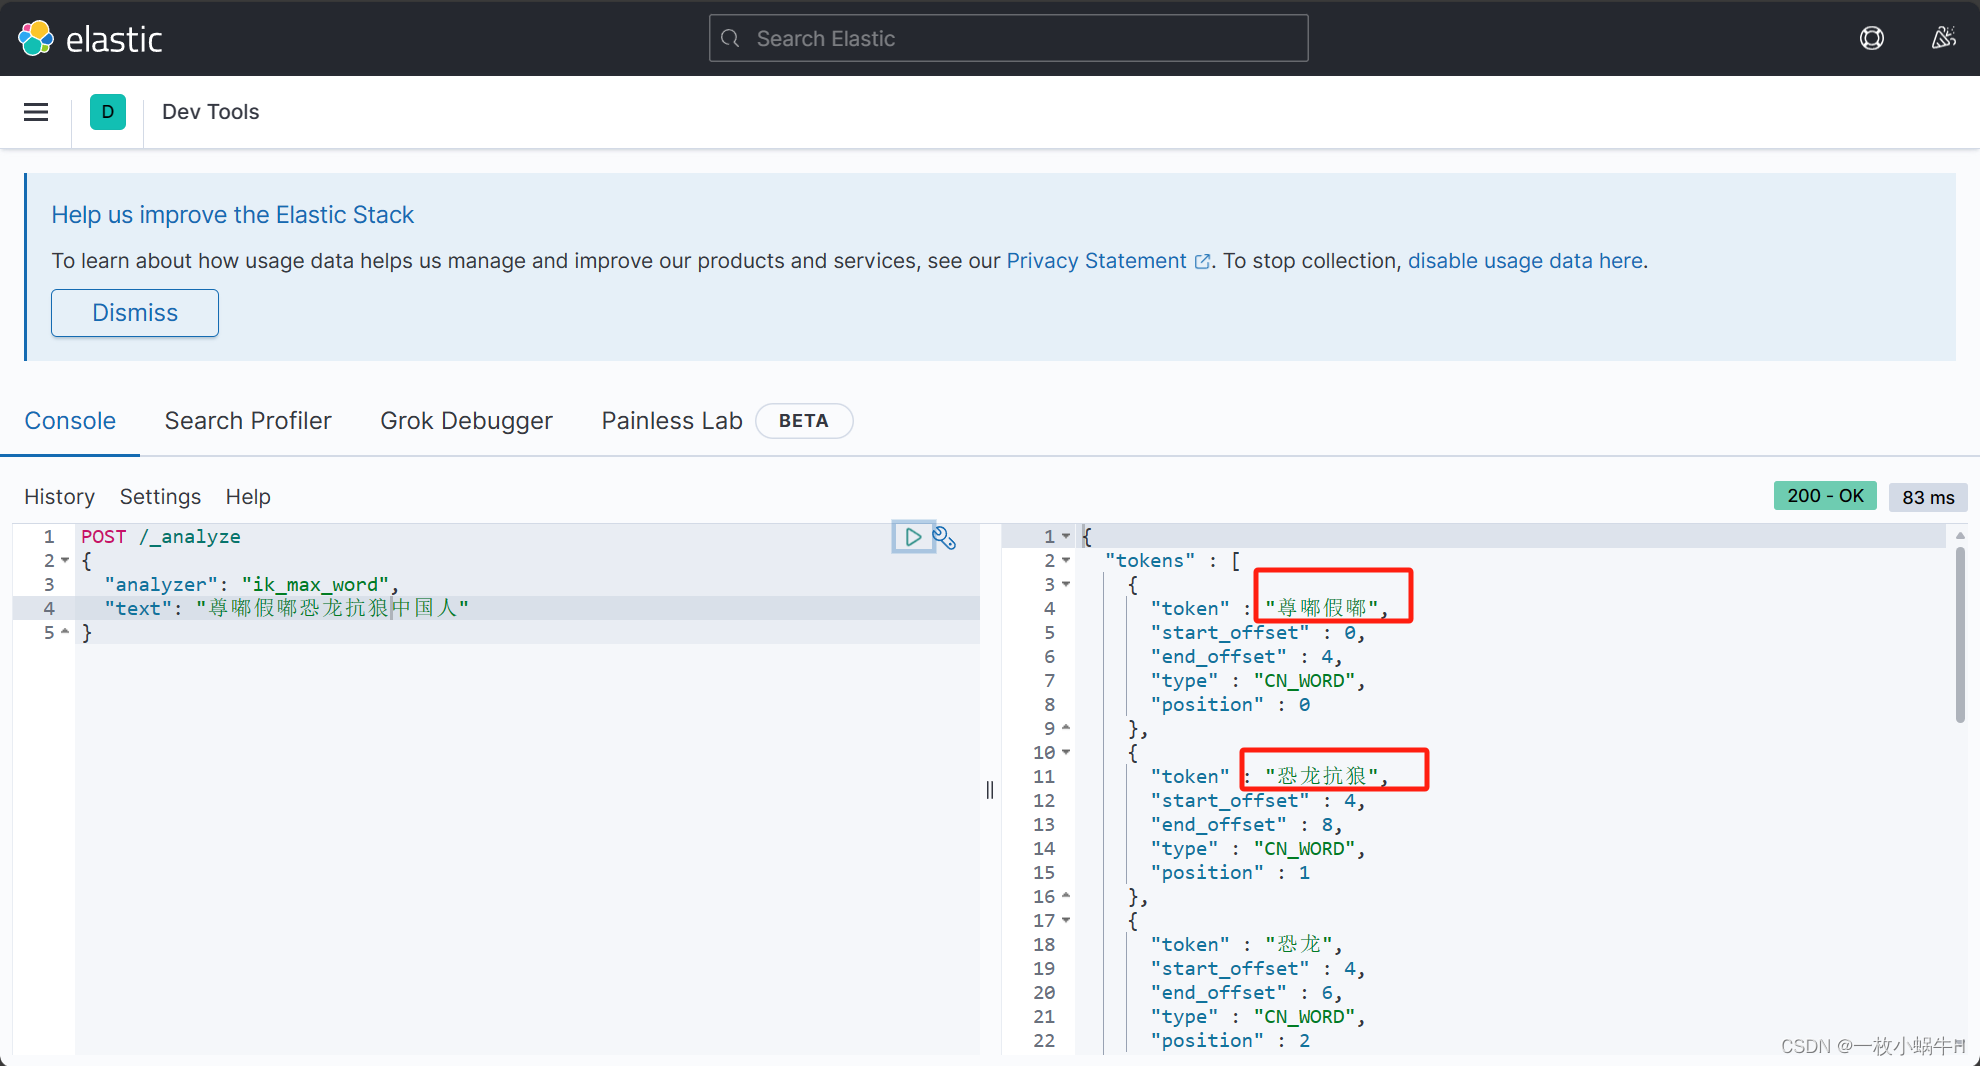Open the help life-ring icon in header

point(1871,38)
